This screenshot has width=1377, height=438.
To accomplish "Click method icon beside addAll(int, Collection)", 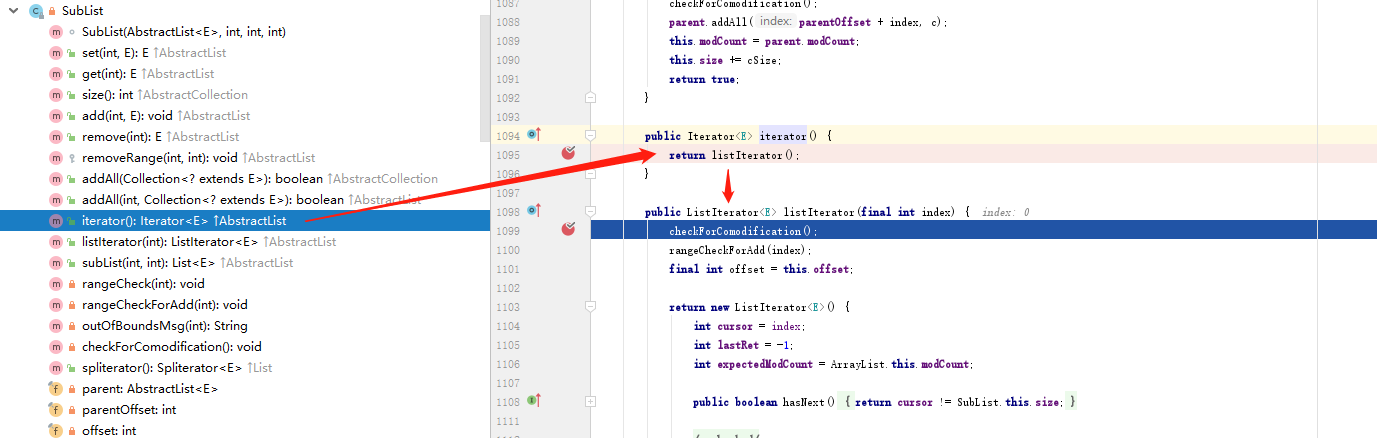I will click(x=55, y=200).
